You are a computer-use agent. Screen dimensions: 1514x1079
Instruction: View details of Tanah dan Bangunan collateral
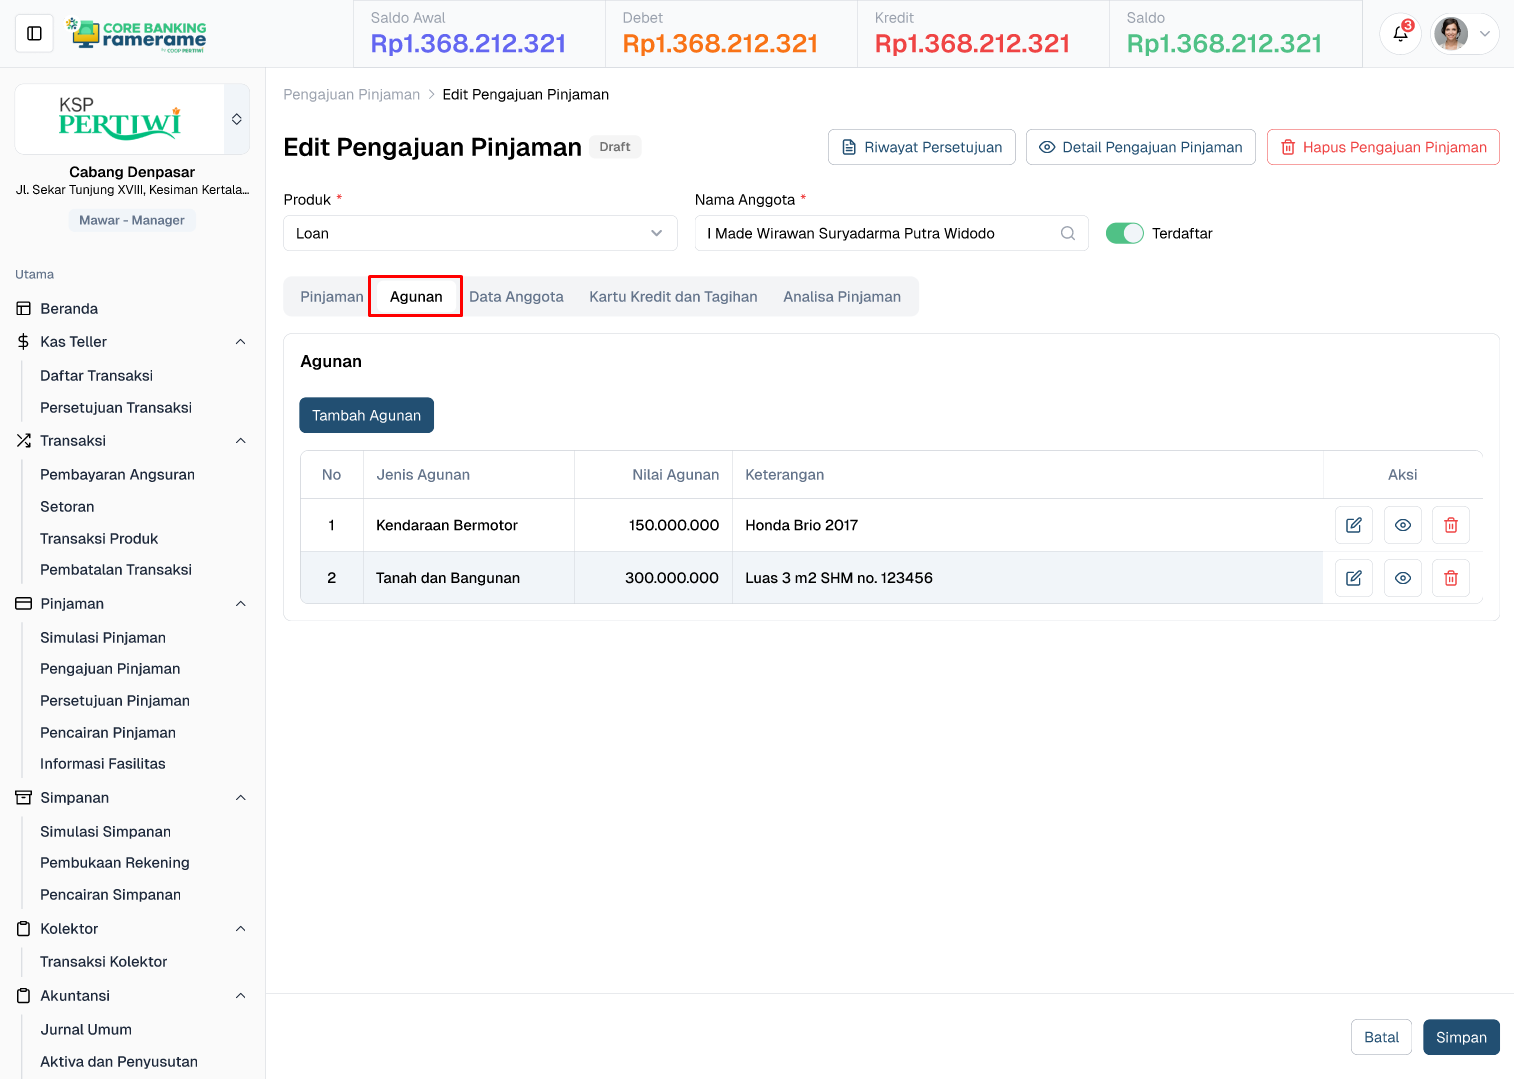[1402, 578]
